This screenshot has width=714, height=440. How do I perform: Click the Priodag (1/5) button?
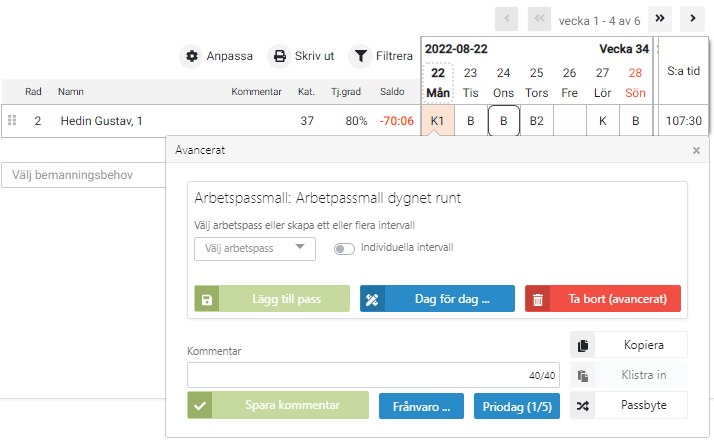coord(517,406)
